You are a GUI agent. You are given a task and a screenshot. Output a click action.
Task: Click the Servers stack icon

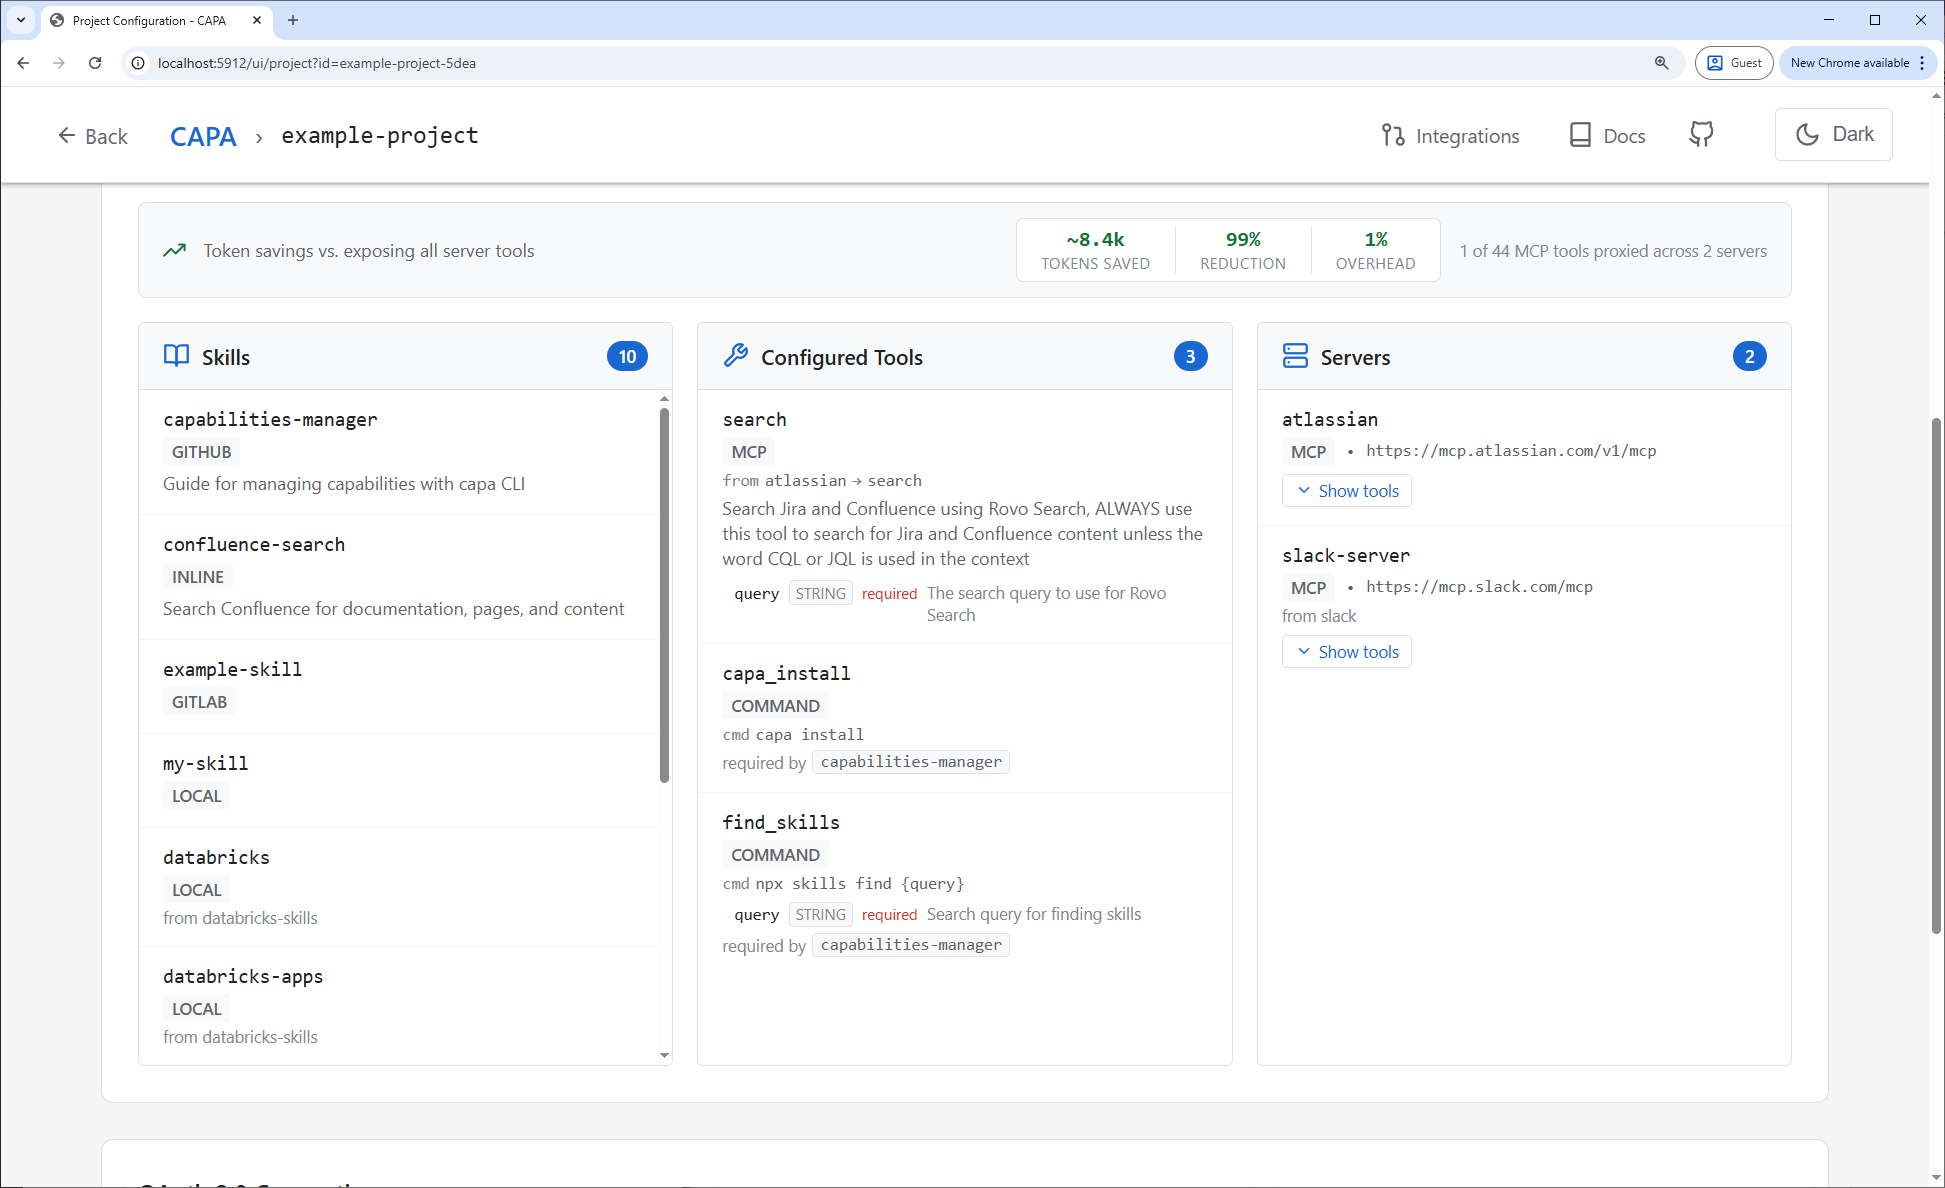(1296, 356)
